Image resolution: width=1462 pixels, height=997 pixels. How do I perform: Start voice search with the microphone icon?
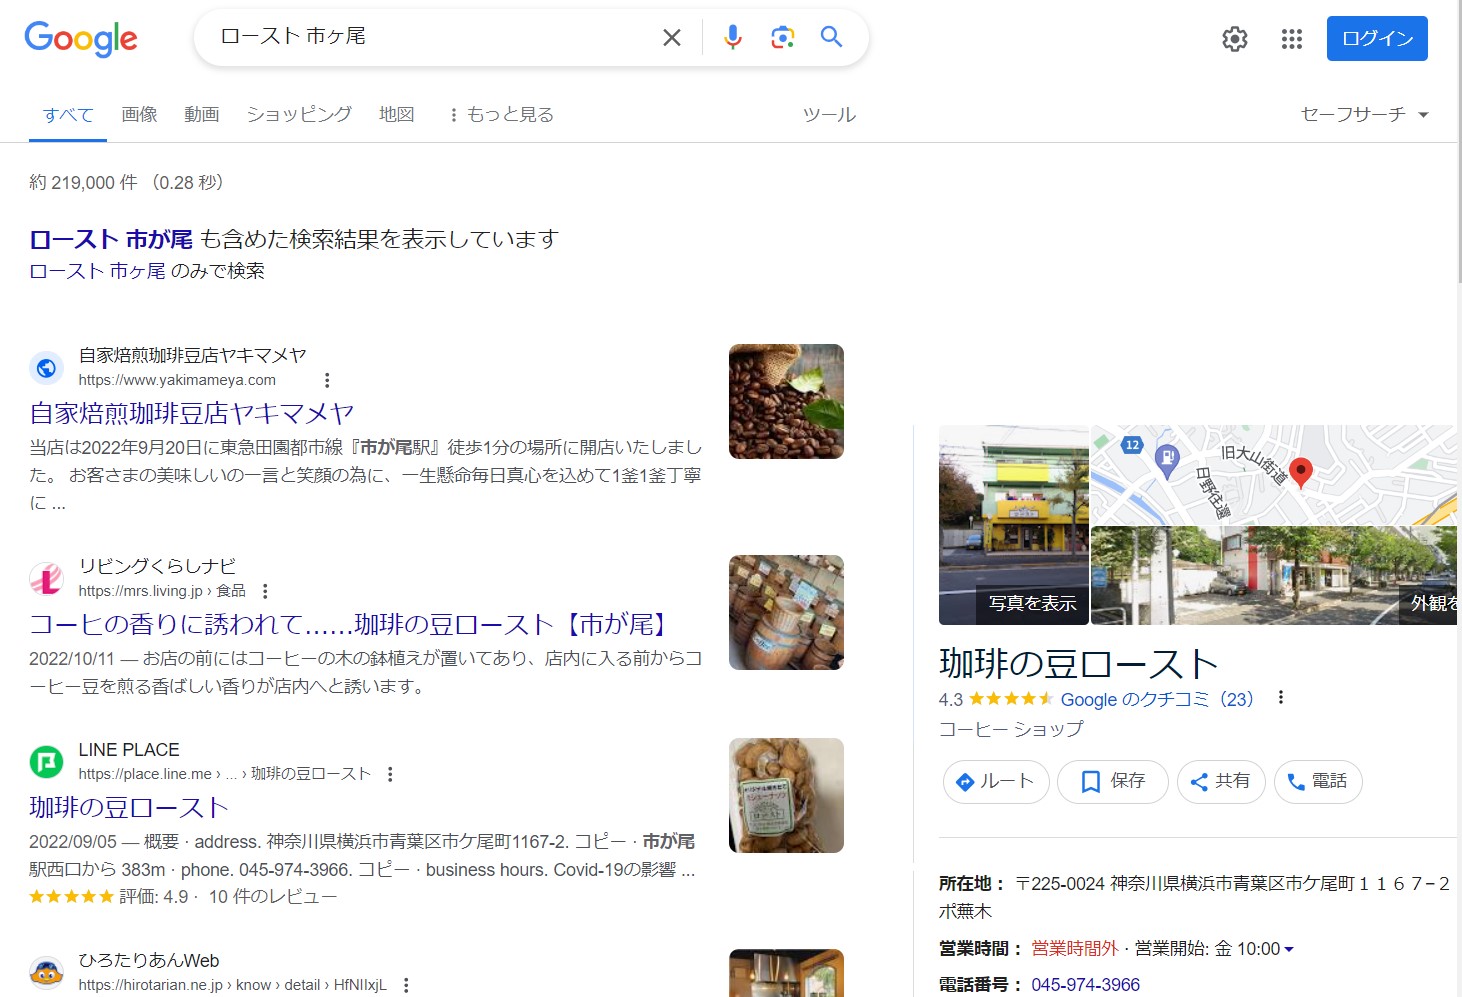(x=733, y=37)
